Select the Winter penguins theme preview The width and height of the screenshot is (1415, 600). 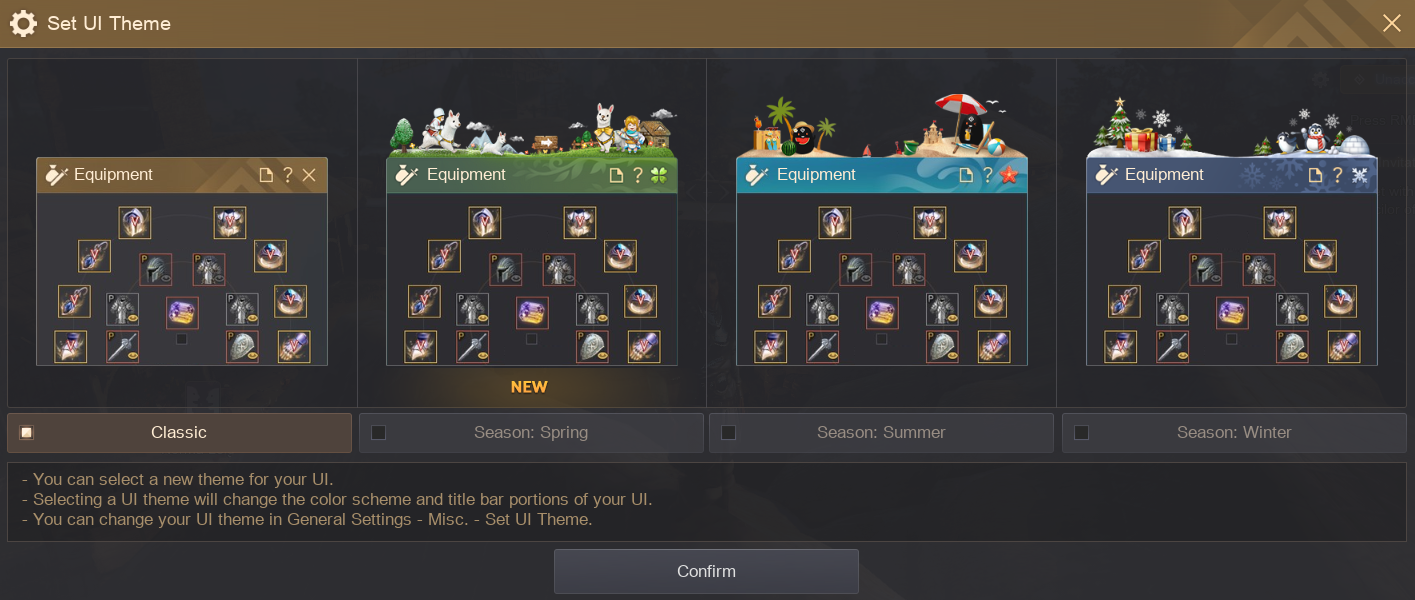pos(1232,232)
